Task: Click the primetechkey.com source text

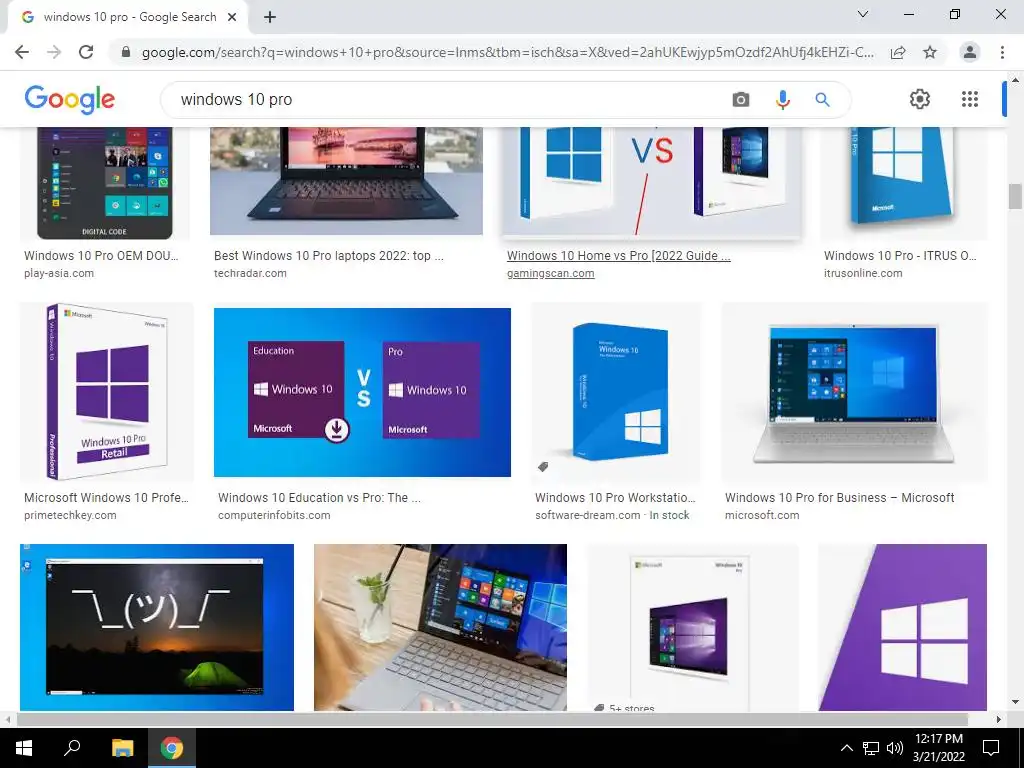Action: [x=70, y=515]
